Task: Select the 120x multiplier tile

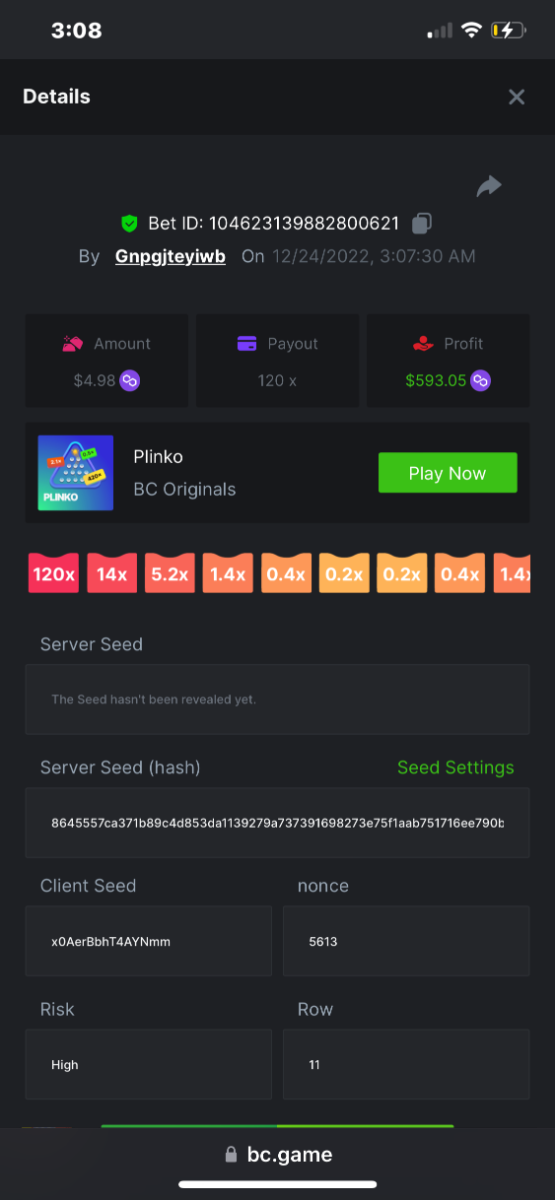Action: pos(53,574)
